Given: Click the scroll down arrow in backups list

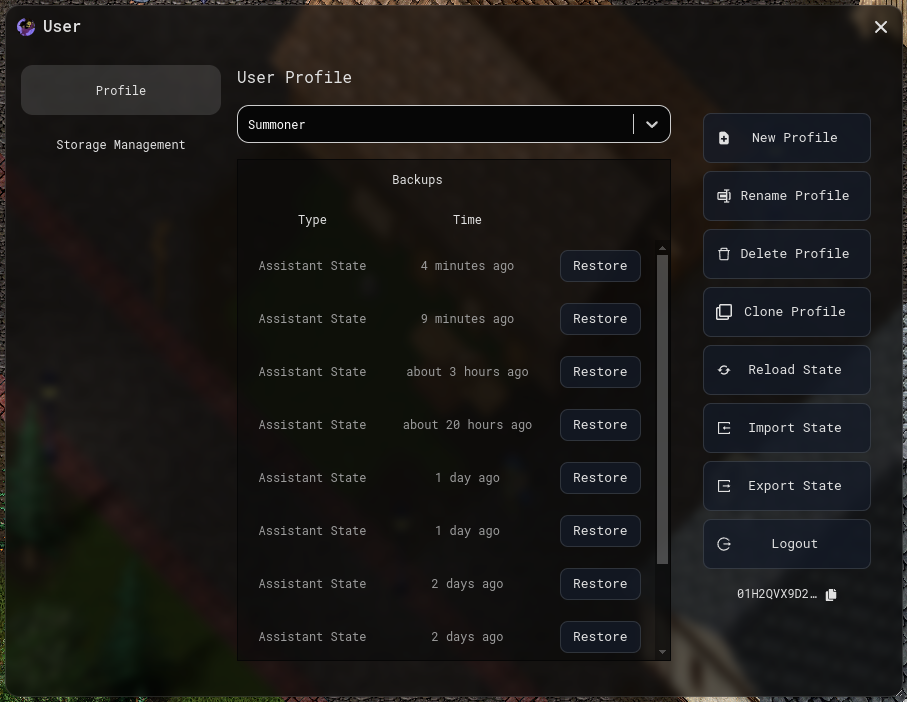Looking at the screenshot, I should click(662, 652).
